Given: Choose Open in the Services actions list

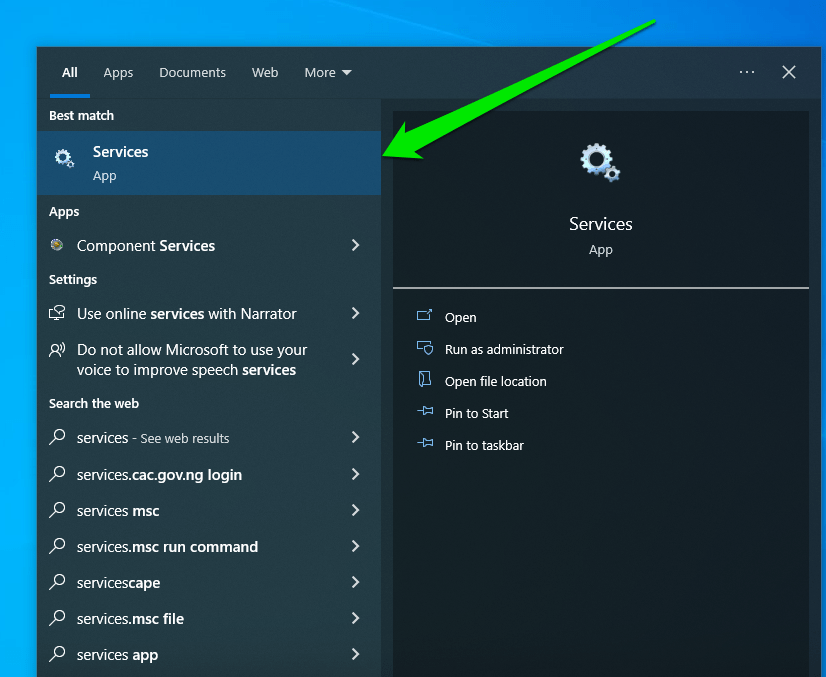Looking at the screenshot, I should [x=460, y=317].
